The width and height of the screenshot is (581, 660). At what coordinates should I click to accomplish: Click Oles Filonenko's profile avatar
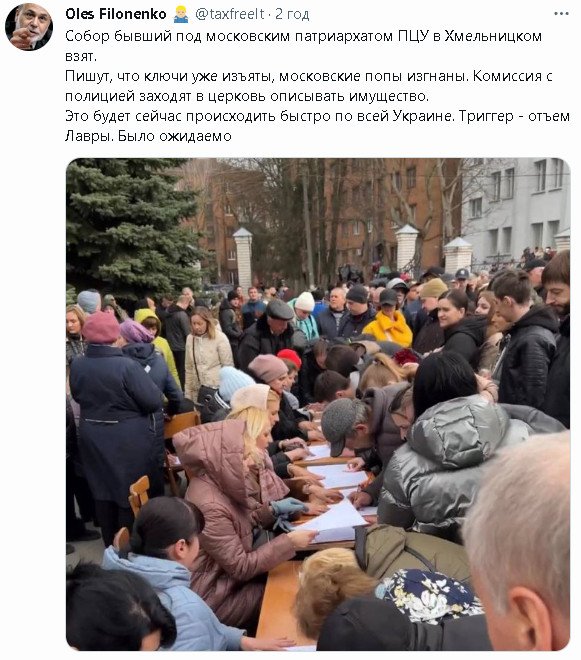tap(29, 27)
